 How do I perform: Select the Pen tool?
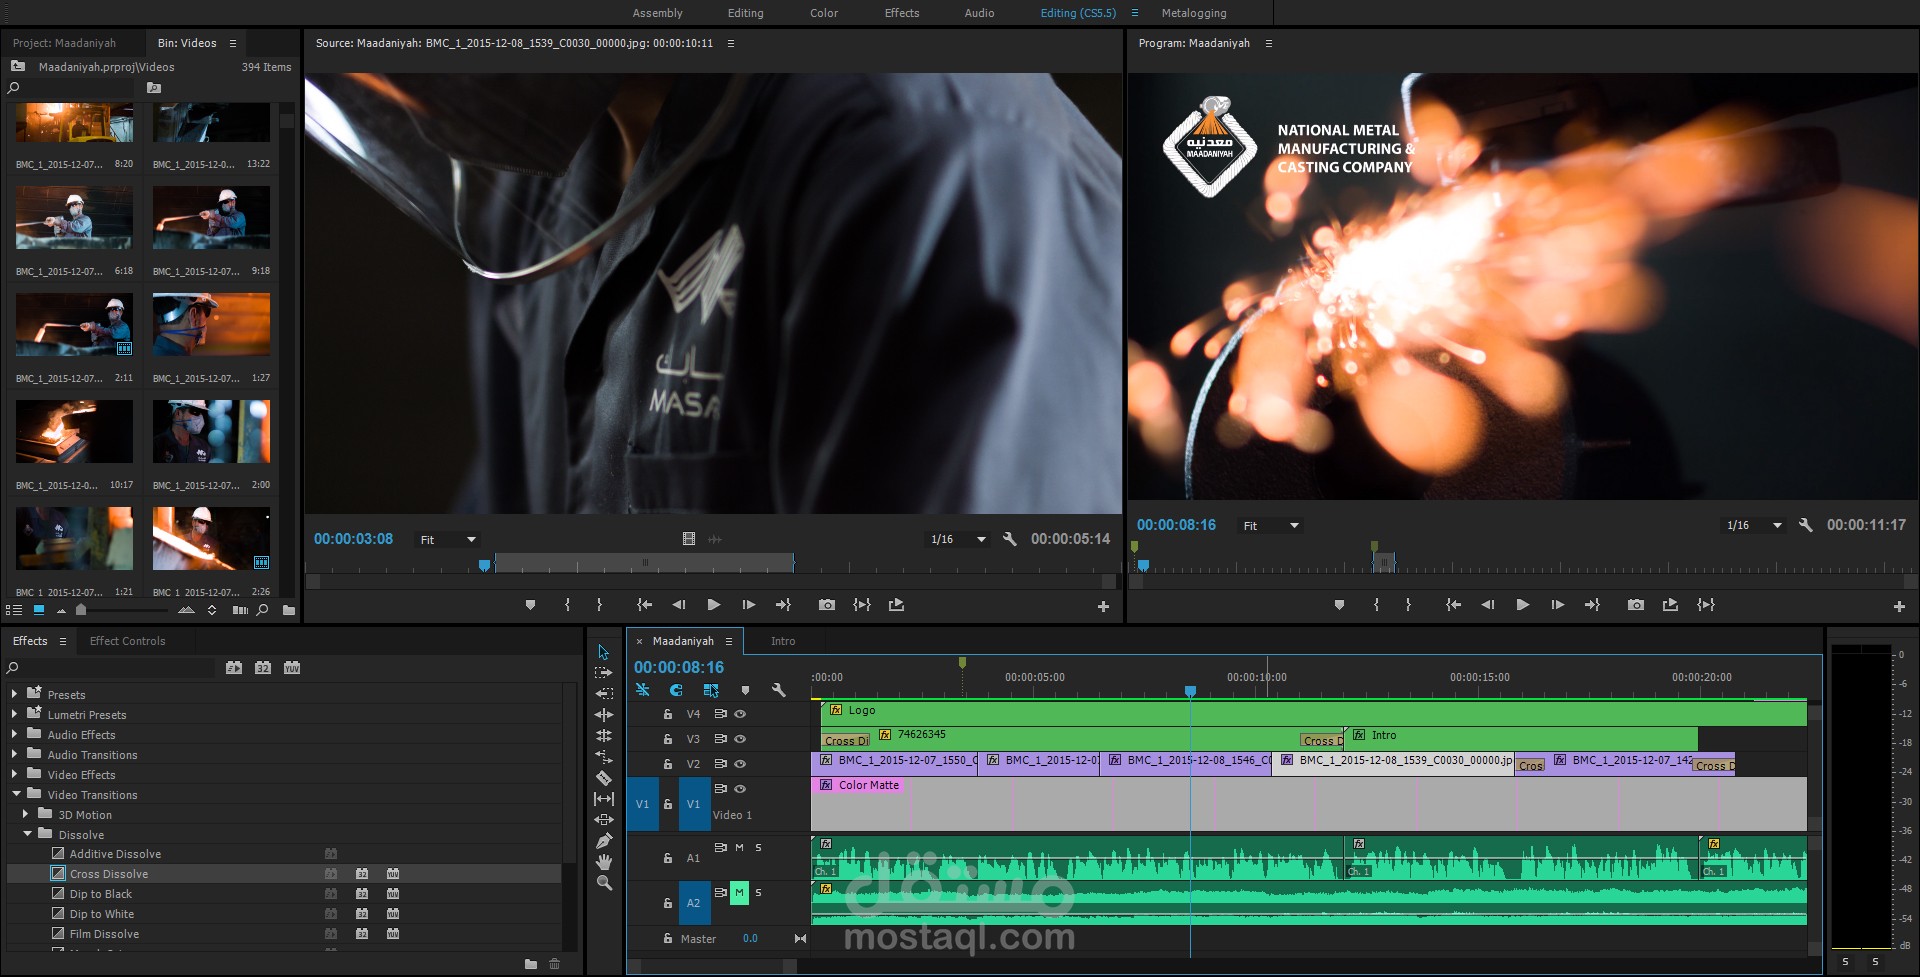click(604, 841)
